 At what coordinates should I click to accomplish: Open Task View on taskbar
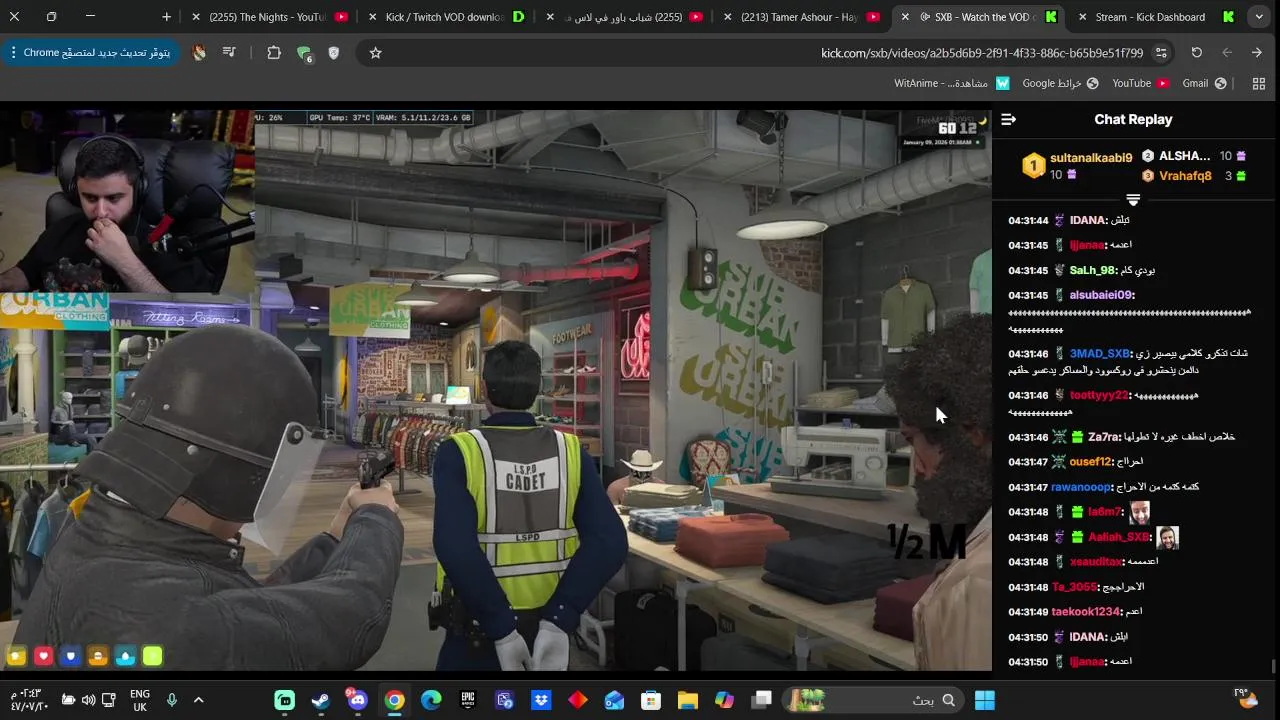pyautogui.click(x=762, y=700)
